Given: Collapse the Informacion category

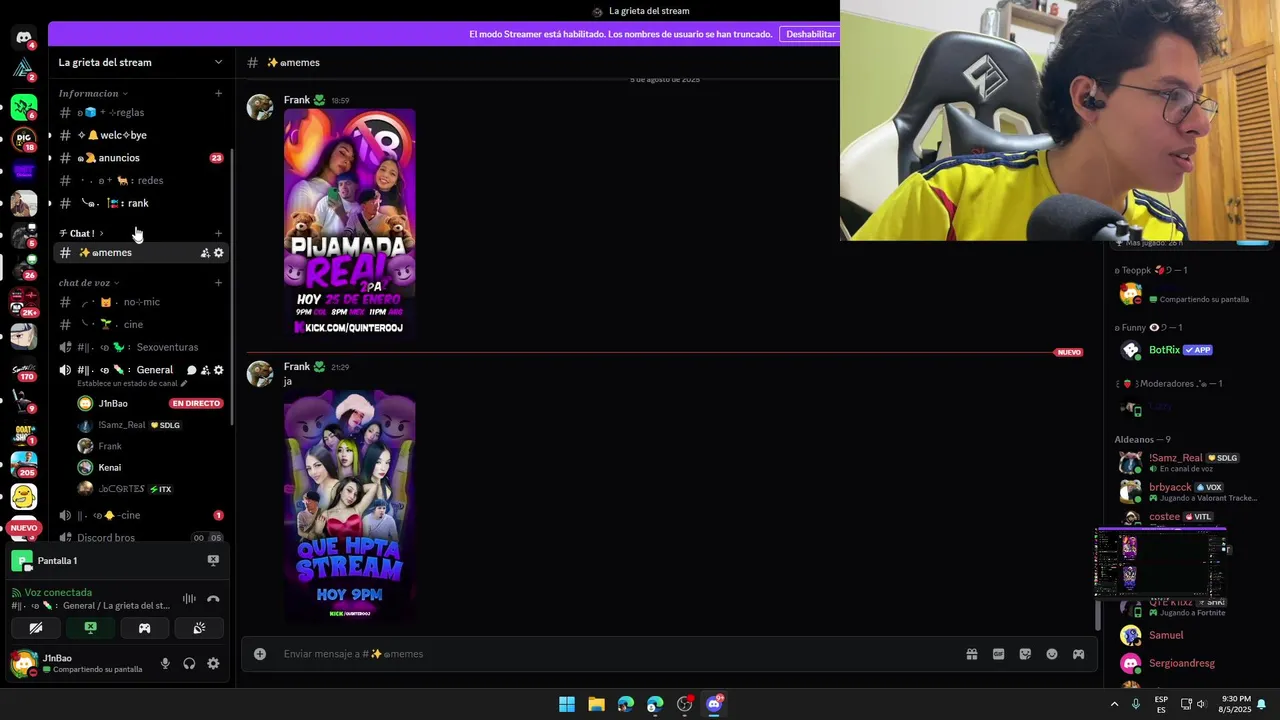Looking at the screenshot, I should pyautogui.click(x=93, y=93).
